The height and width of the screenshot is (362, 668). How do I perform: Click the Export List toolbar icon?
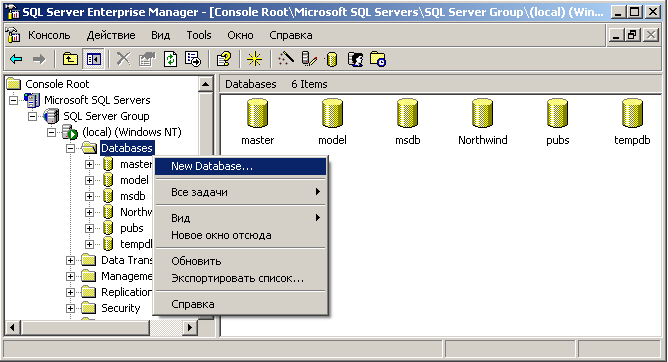pyautogui.click(x=193, y=59)
